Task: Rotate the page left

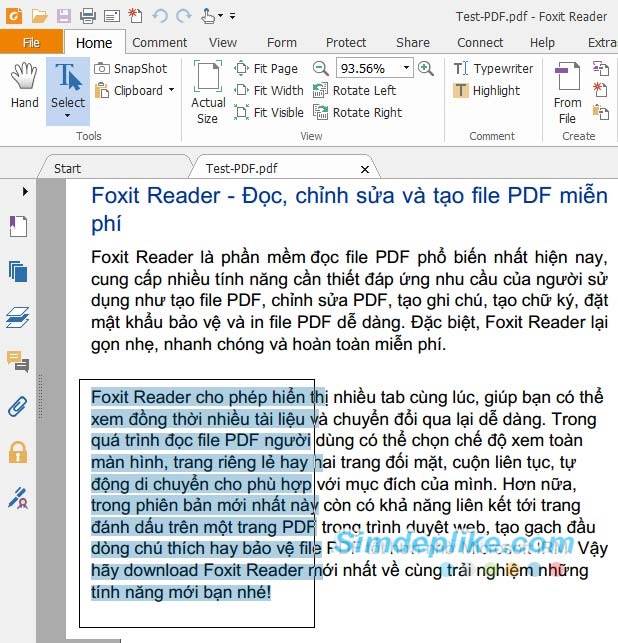Action: click(x=354, y=90)
